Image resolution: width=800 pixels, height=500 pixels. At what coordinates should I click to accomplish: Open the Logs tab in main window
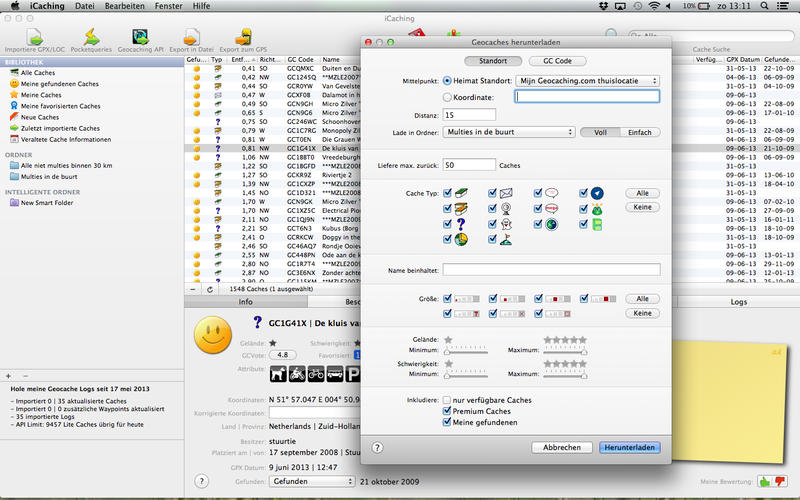(738, 302)
